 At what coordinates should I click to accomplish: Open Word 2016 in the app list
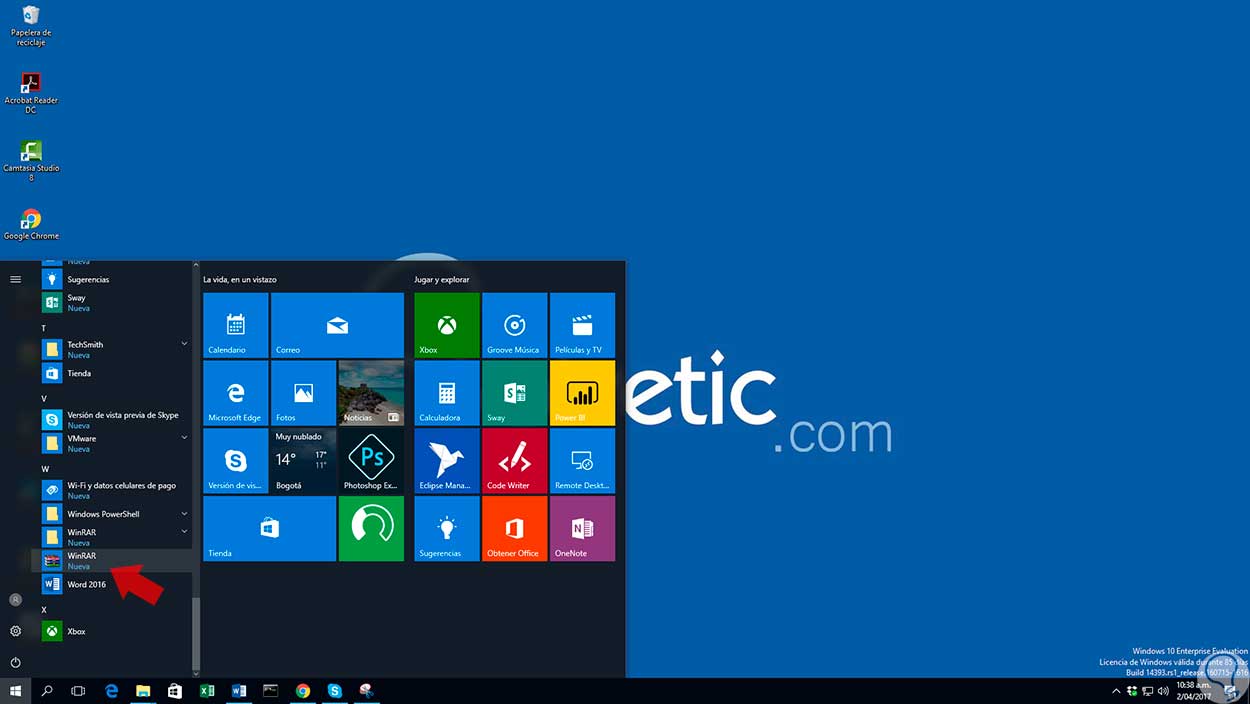pos(112,584)
